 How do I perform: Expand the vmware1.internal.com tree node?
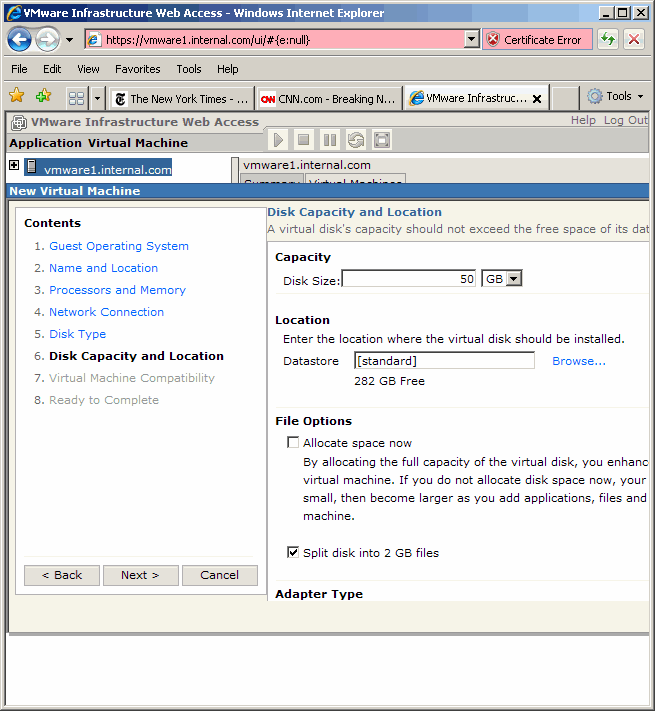[14, 166]
